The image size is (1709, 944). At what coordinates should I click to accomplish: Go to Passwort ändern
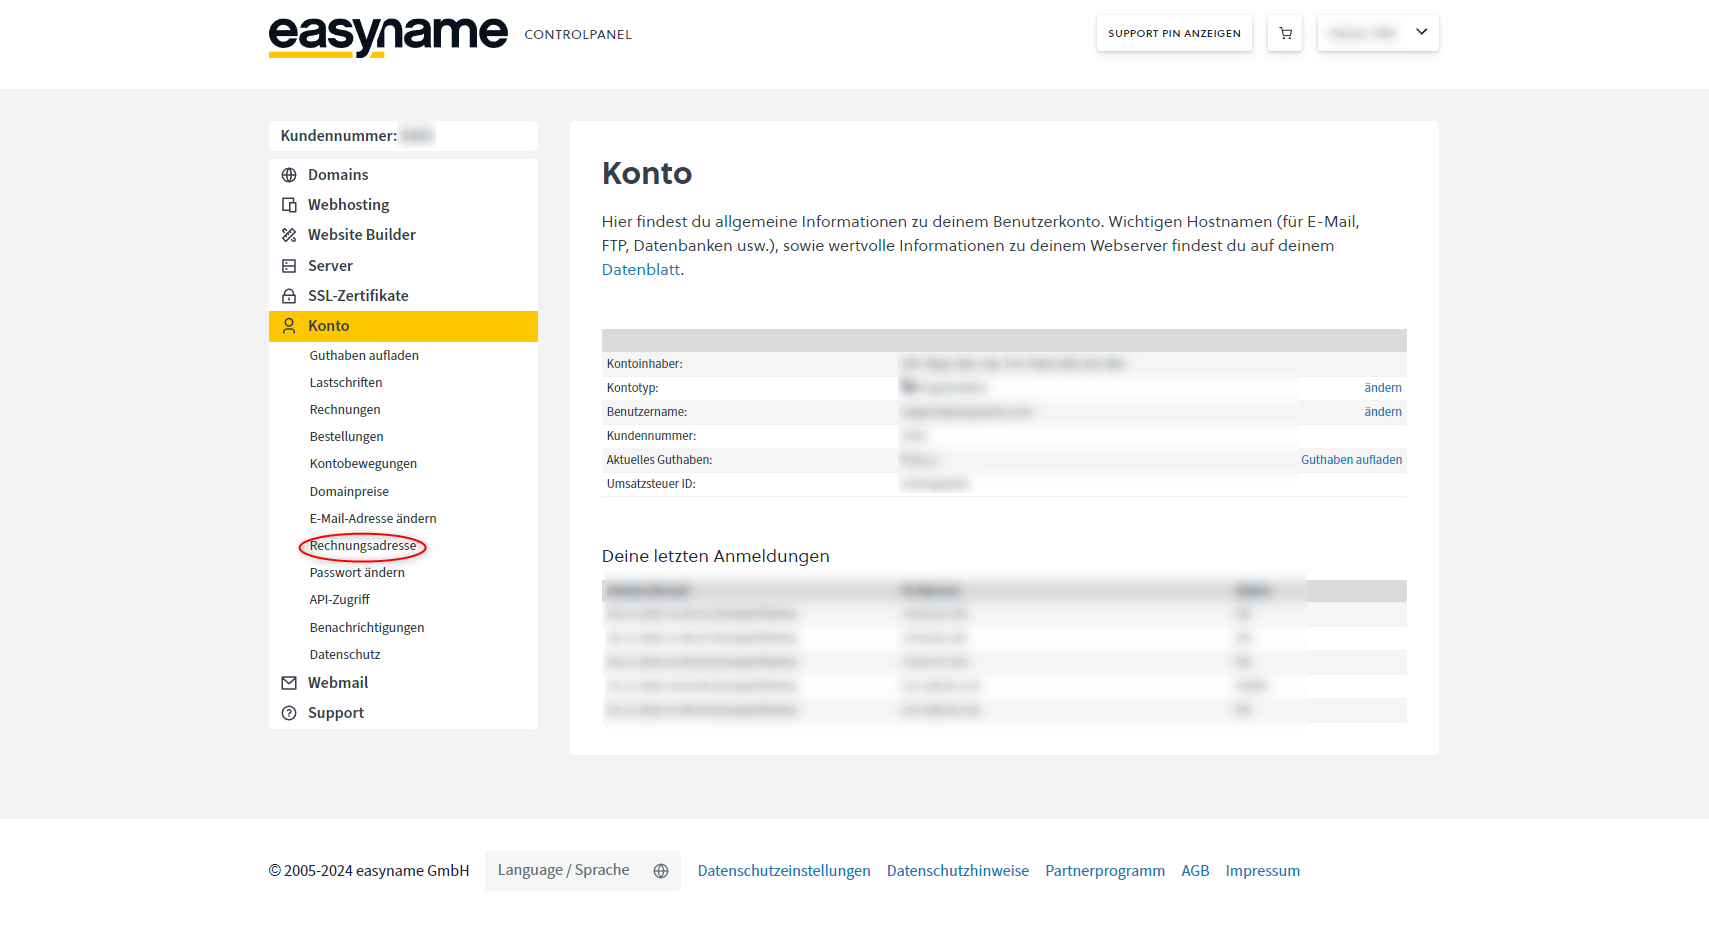[x=357, y=573]
